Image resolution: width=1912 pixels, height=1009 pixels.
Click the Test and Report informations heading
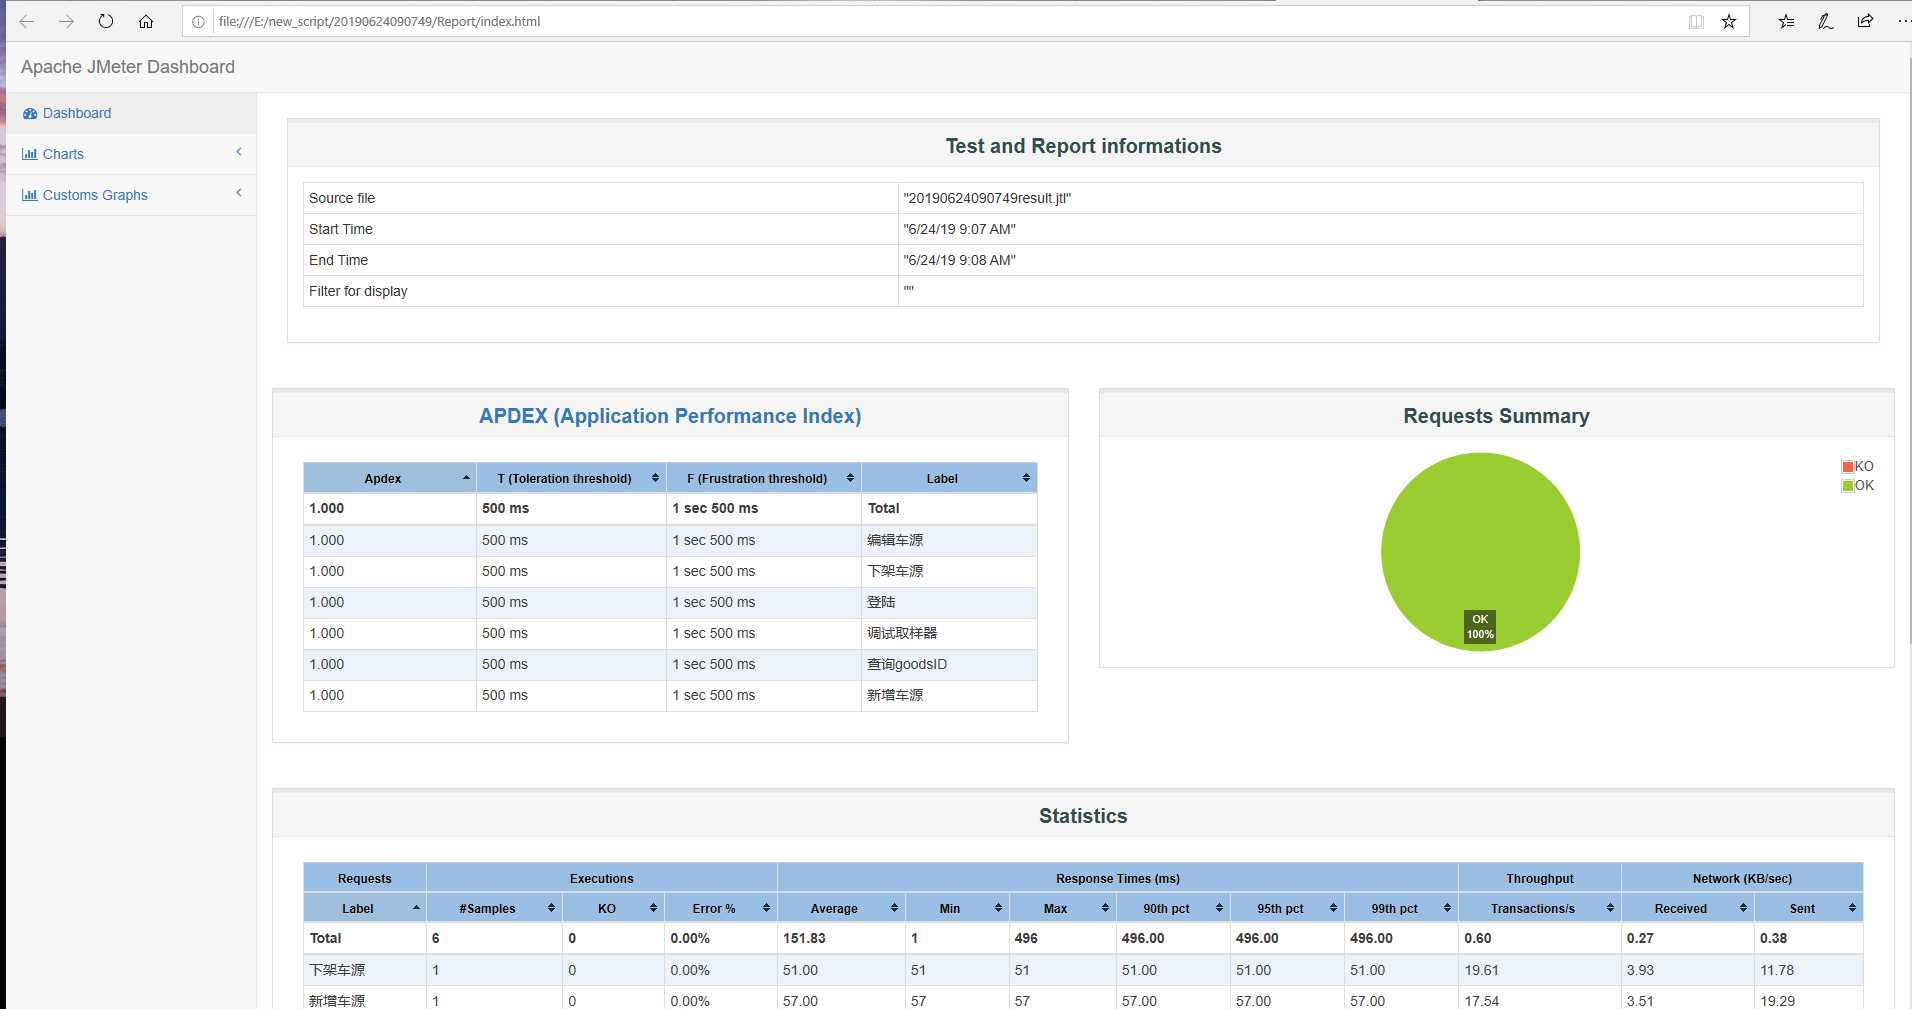click(x=1083, y=146)
